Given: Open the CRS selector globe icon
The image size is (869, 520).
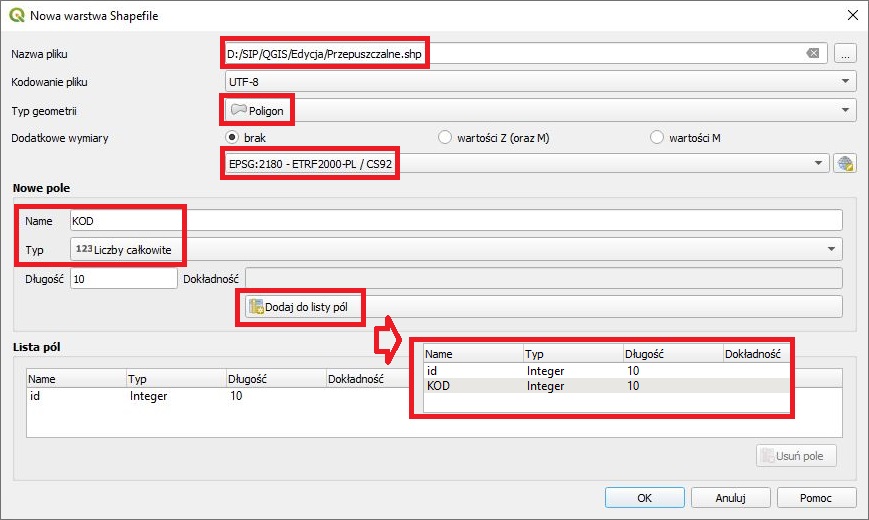Looking at the screenshot, I should [x=846, y=163].
